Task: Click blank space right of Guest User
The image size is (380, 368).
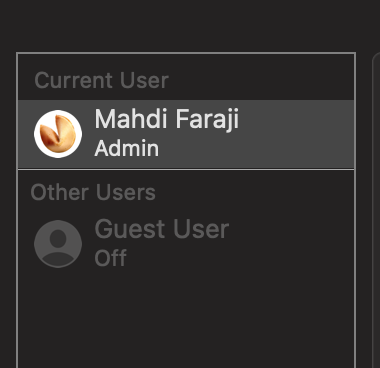Action: [290, 243]
